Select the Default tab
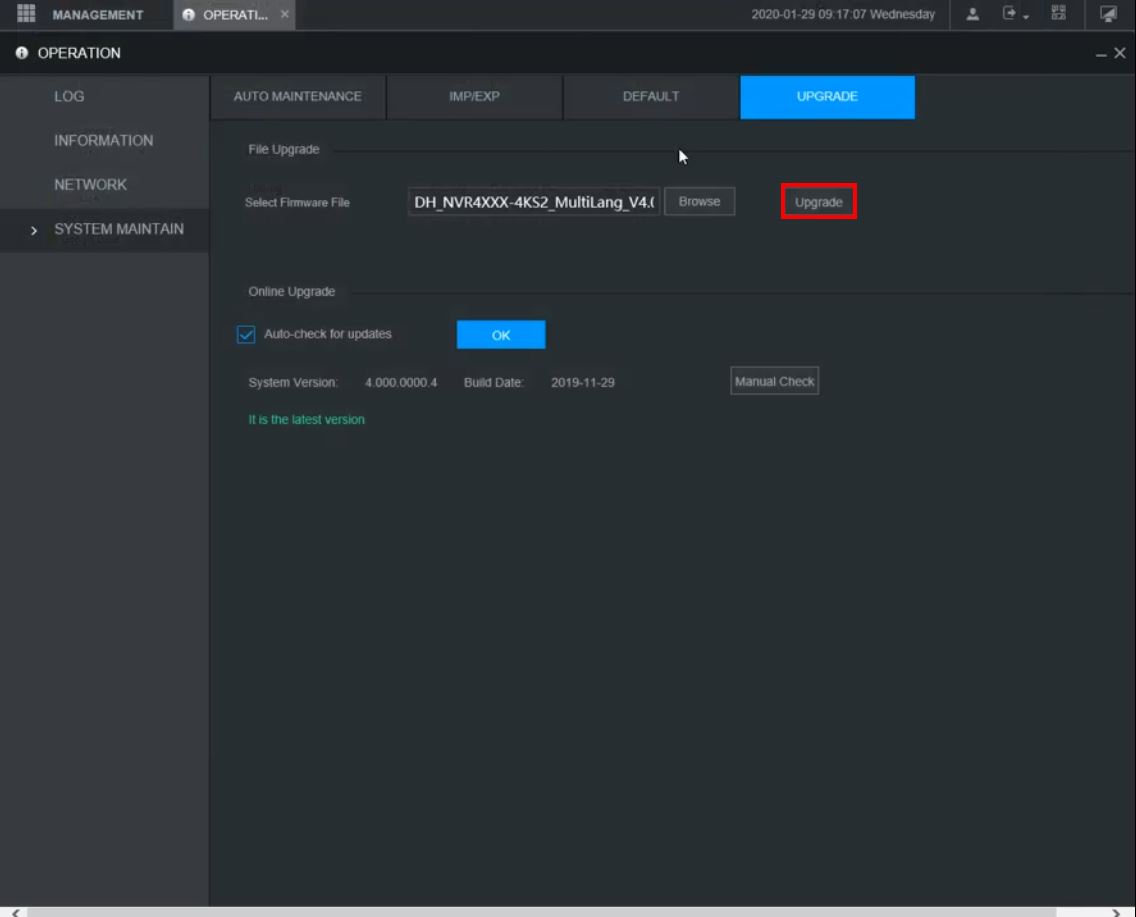Image resolution: width=1136 pixels, height=917 pixels. coord(651,97)
